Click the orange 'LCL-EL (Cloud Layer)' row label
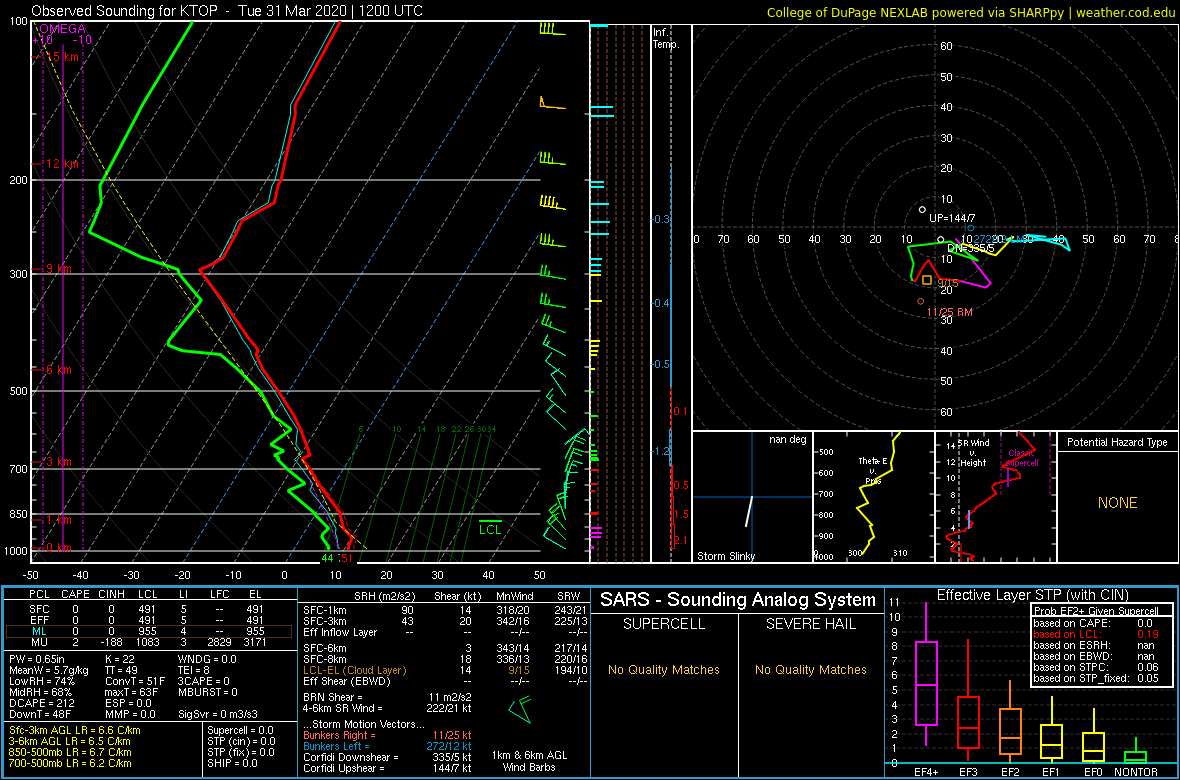This screenshot has width=1180, height=780. tap(354, 670)
